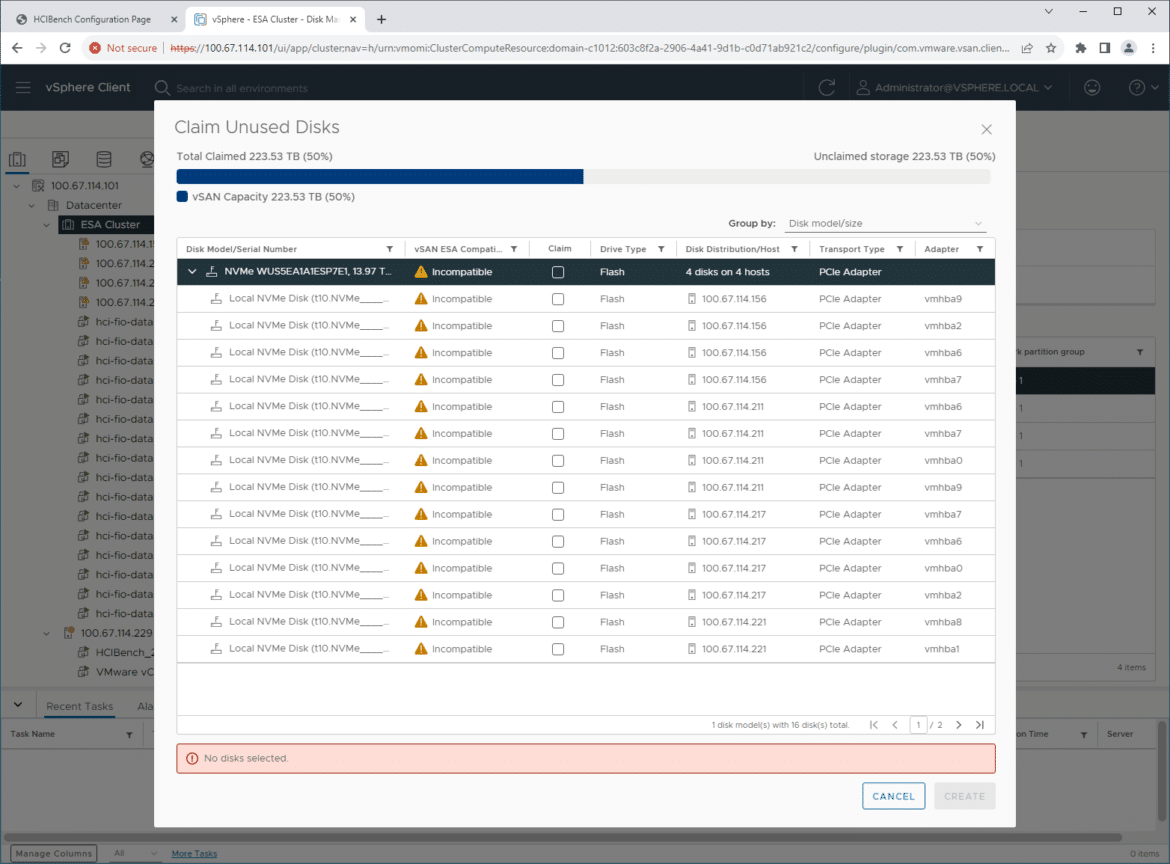Click the browser share page icon
The image size is (1170, 864).
(x=1027, y=48)
